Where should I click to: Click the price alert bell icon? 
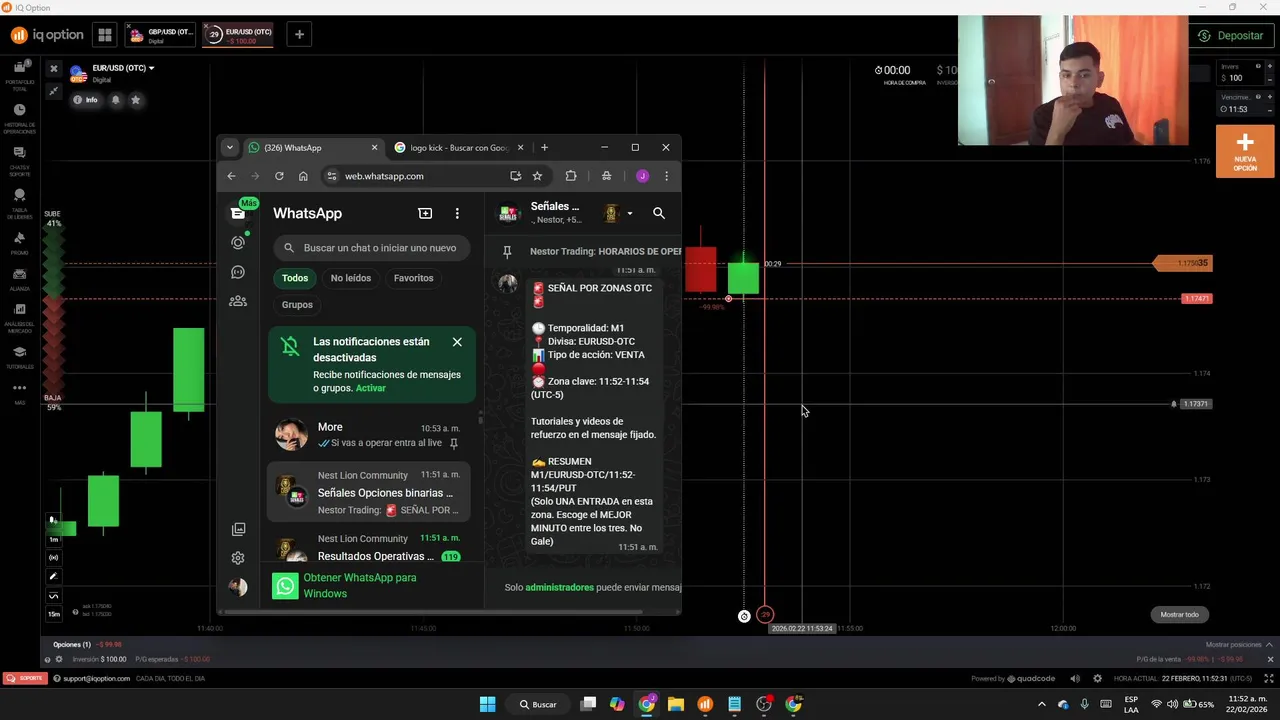(115, 100)
